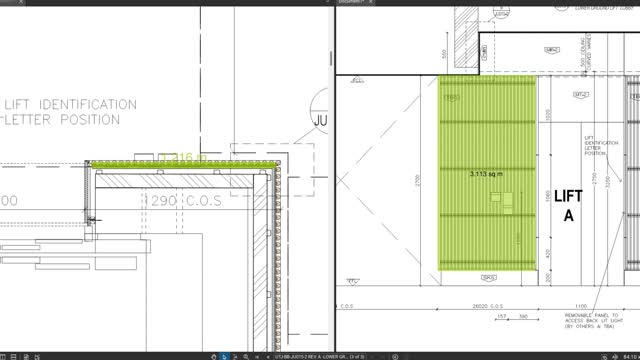
Task: Click the vertical scrollbar thumb of left pane
Action: [331, 58]
